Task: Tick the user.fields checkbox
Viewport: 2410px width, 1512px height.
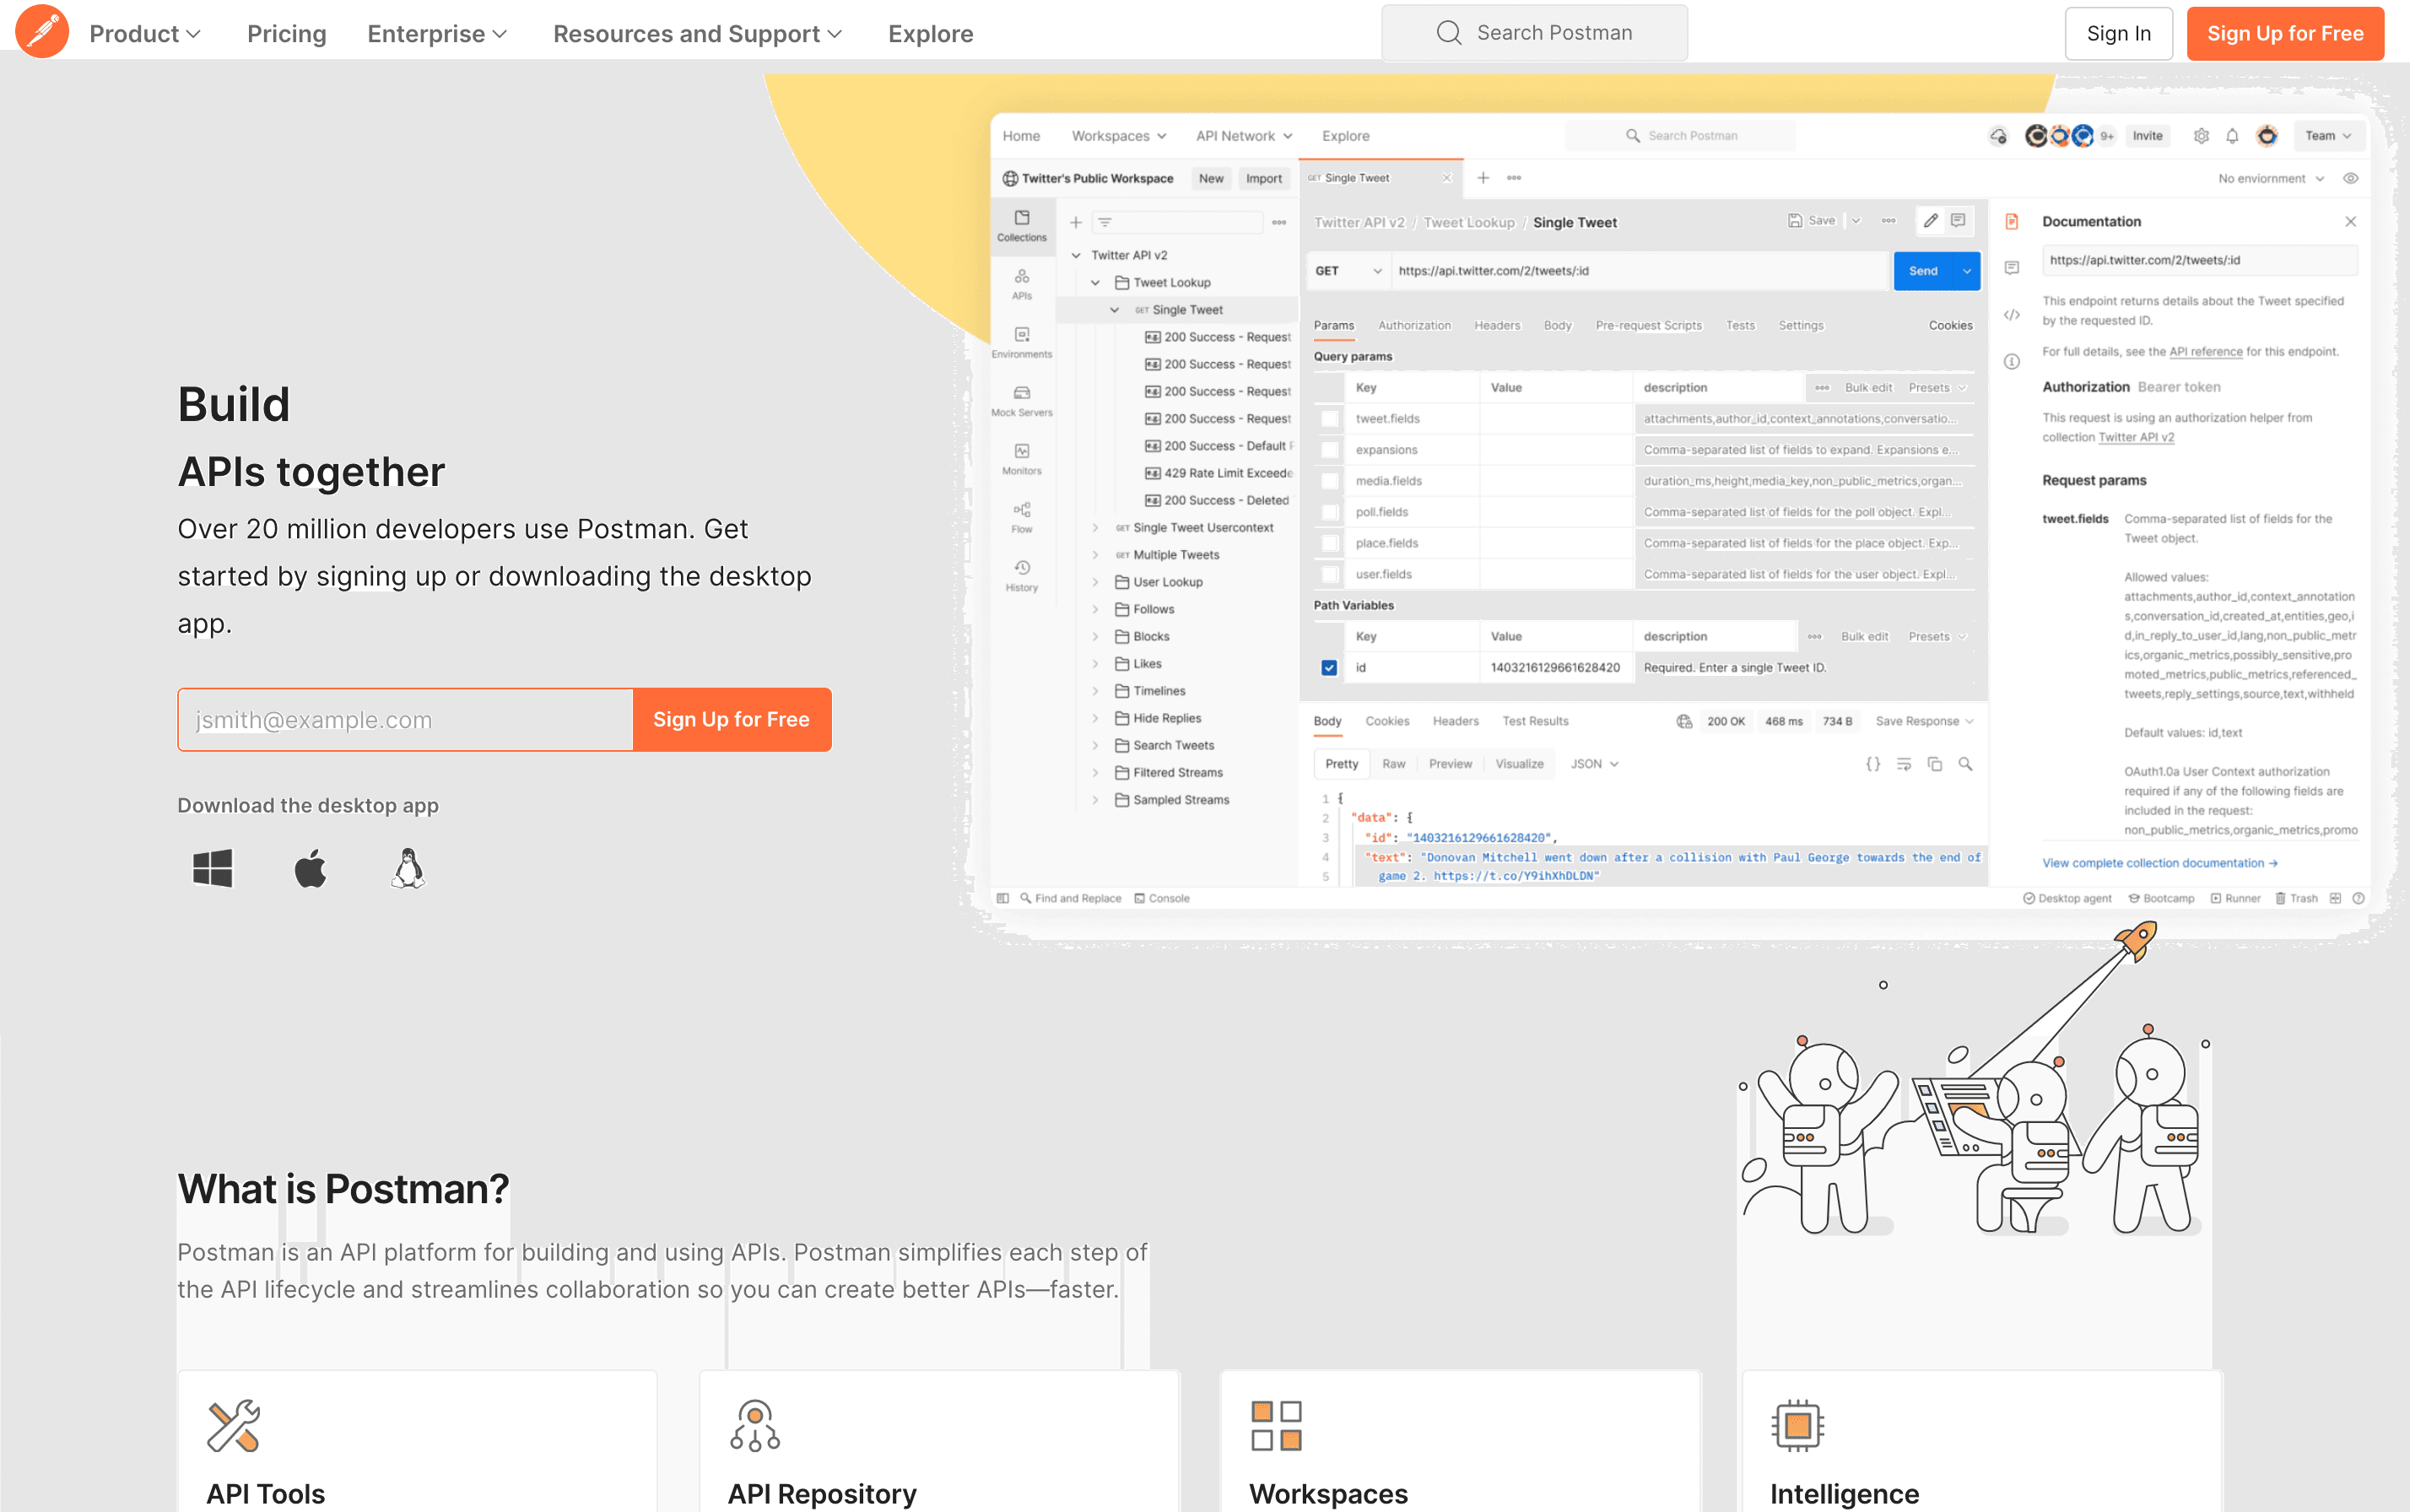Action: [x=1329, y=574]
